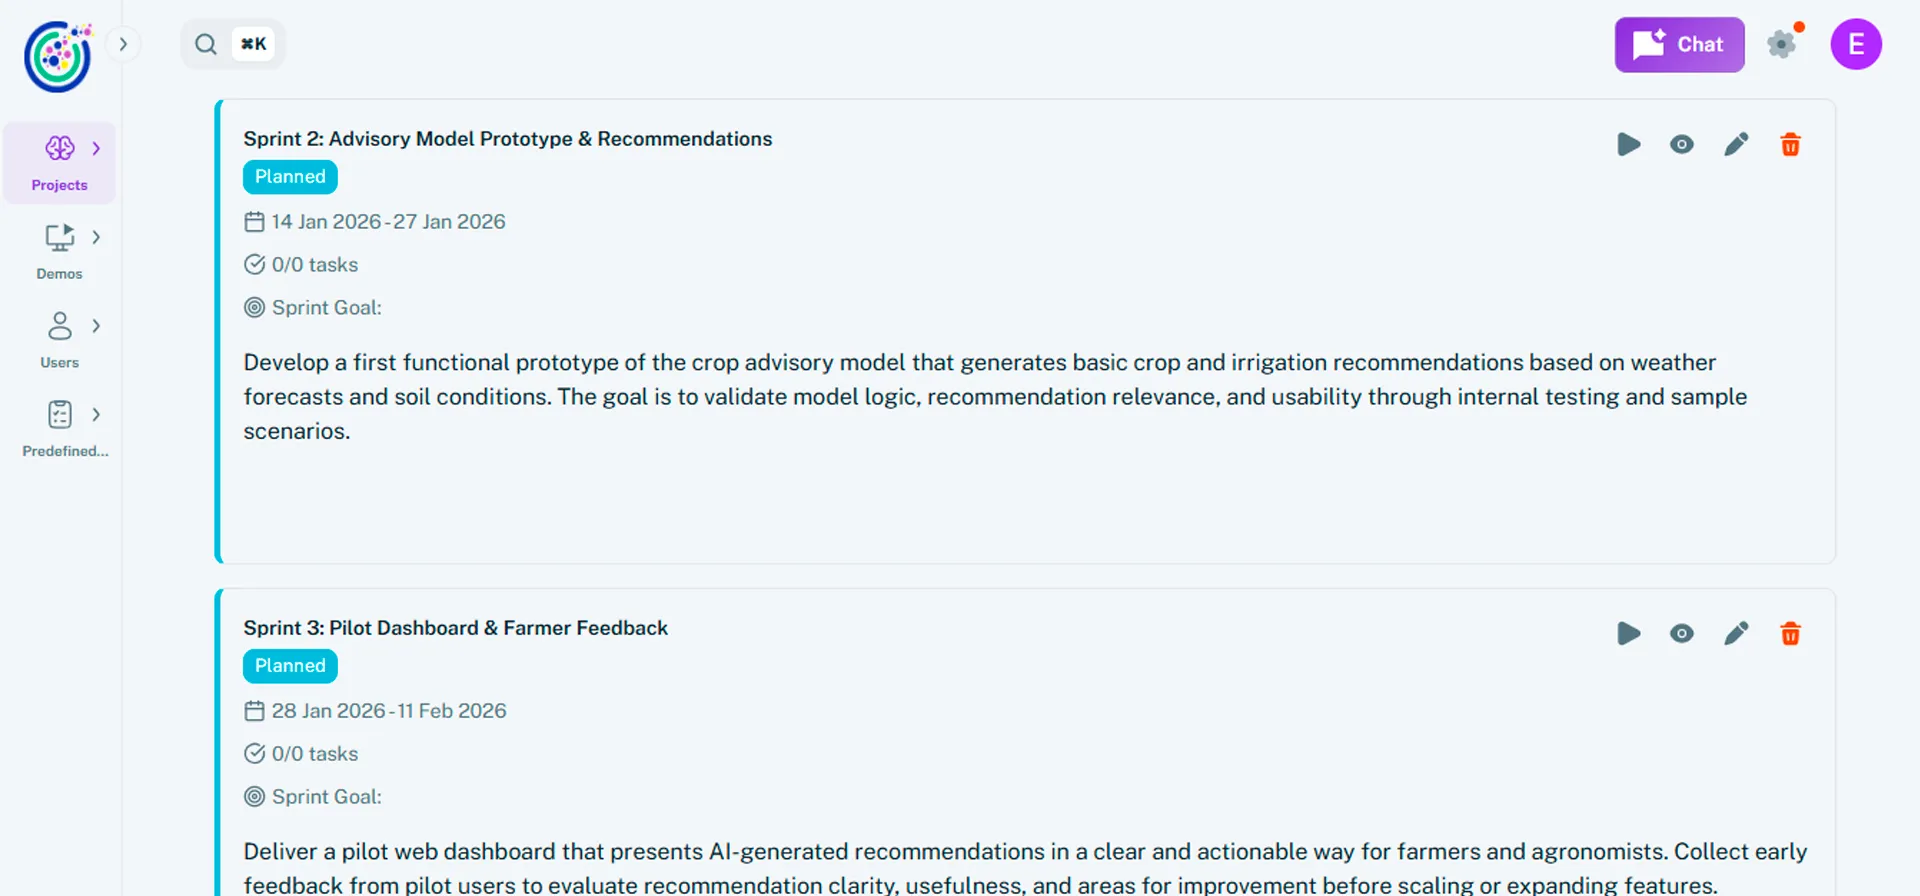Start Sprint 2 with the play icon

1628,143
